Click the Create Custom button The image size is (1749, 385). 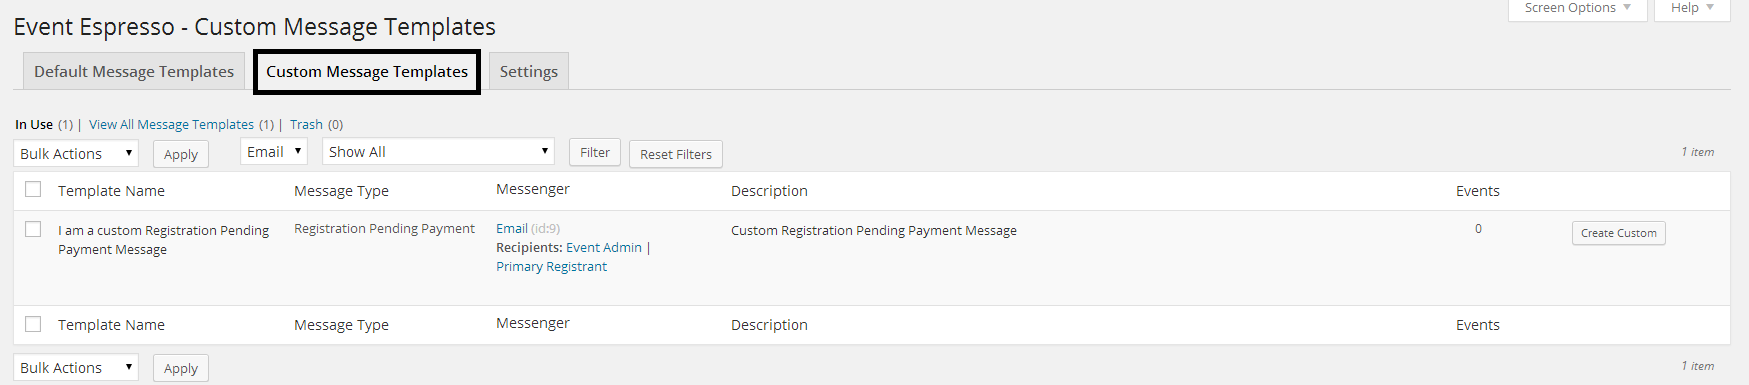[x=1619, y=233]
